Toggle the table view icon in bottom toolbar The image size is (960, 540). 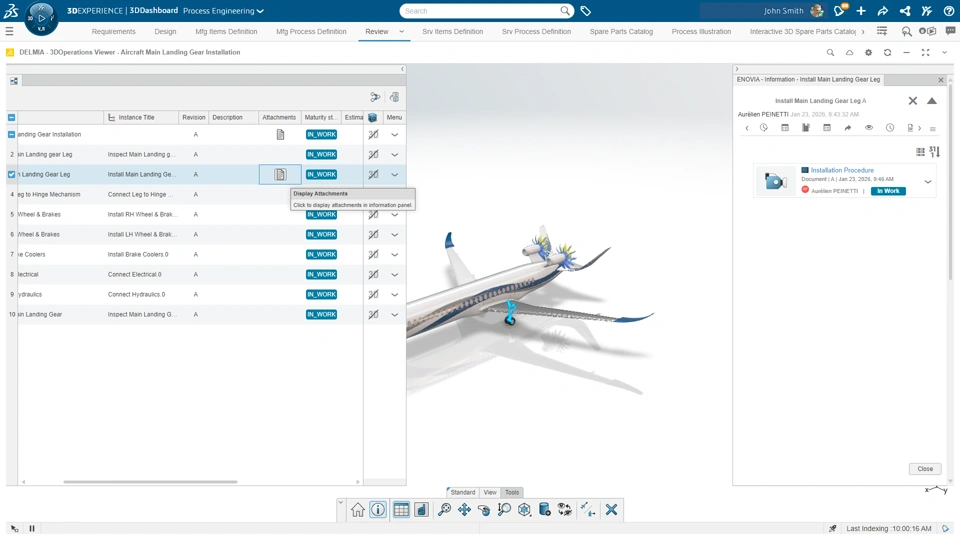pyautogui.click(x=401, y=509)
